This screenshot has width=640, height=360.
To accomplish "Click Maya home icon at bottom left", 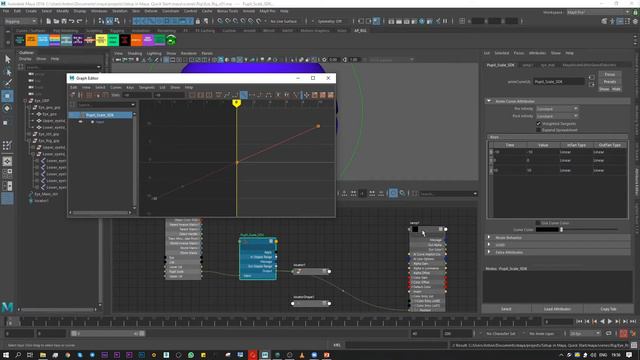I will [7, 307].
